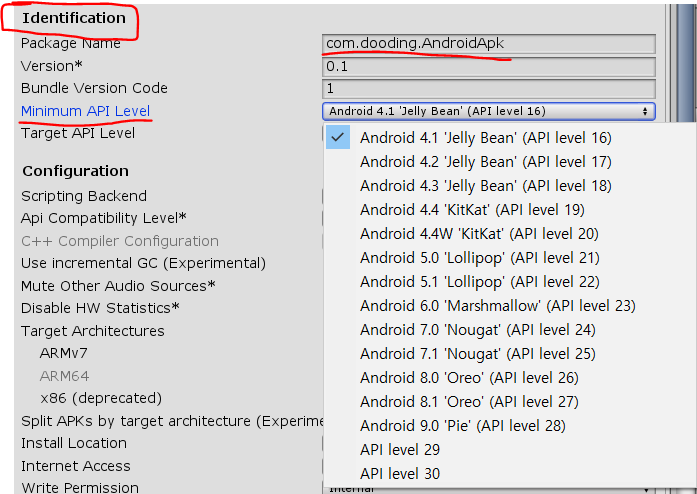Choose Android 8.0 'Oreo' API level 26
Screen dimensions: 697x494
[469, 378]
